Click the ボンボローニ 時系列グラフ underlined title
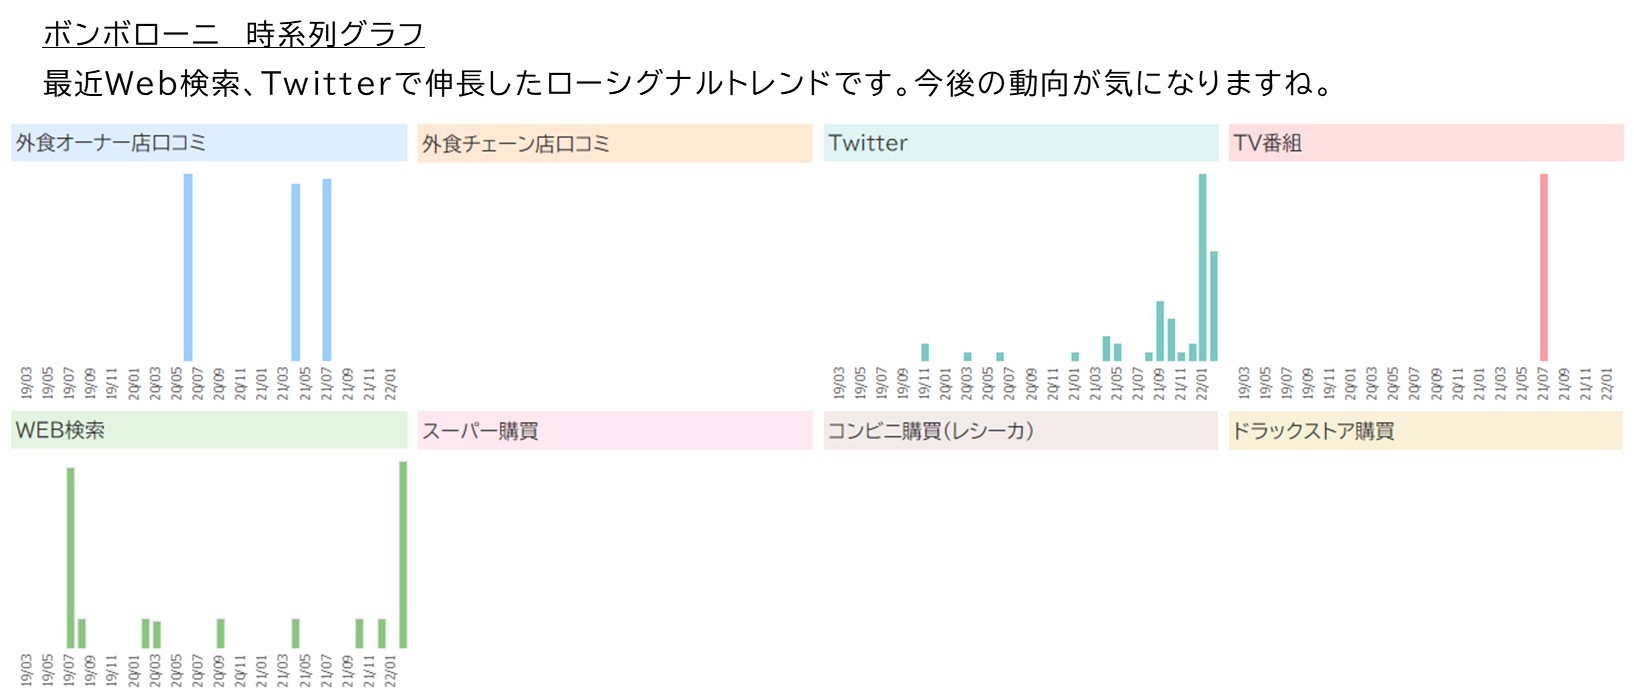The width and height of the screenshot is (1634, 697). 233,34
